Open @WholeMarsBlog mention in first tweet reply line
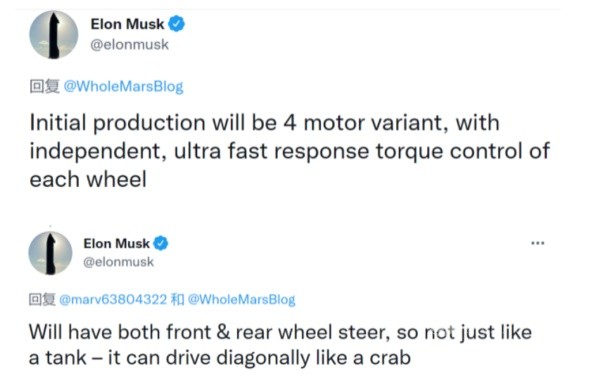 pos(123,86)
